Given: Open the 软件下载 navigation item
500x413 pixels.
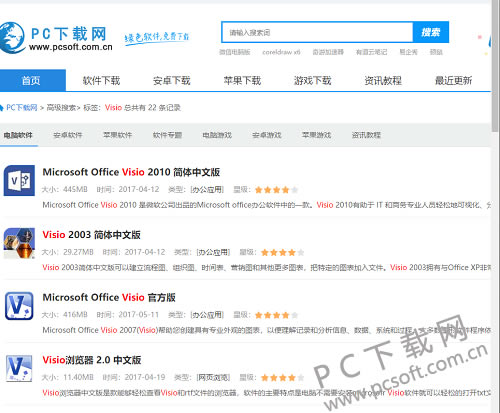Looking at the screenshot, I should click(101, 80).
